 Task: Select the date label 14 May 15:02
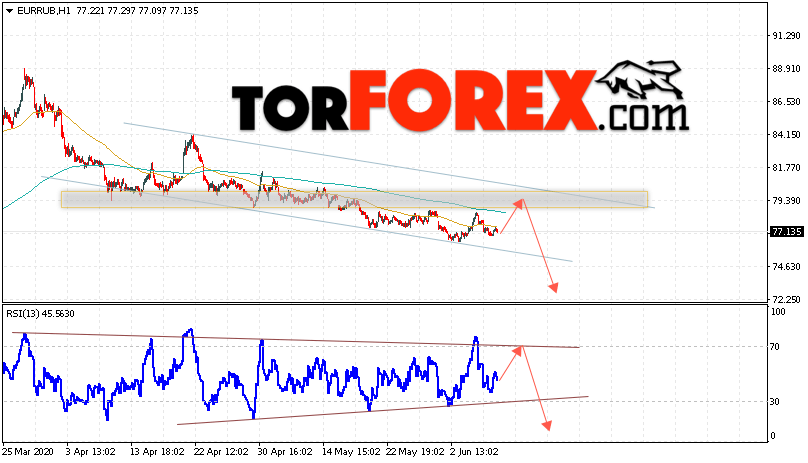tap(351, 452)
